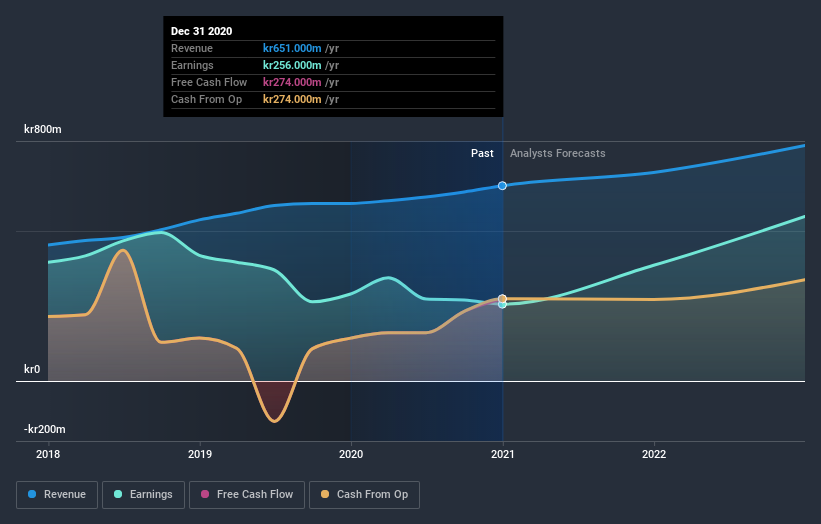Select the Cash From Op marker at 2021

click(x=502, y=299)
